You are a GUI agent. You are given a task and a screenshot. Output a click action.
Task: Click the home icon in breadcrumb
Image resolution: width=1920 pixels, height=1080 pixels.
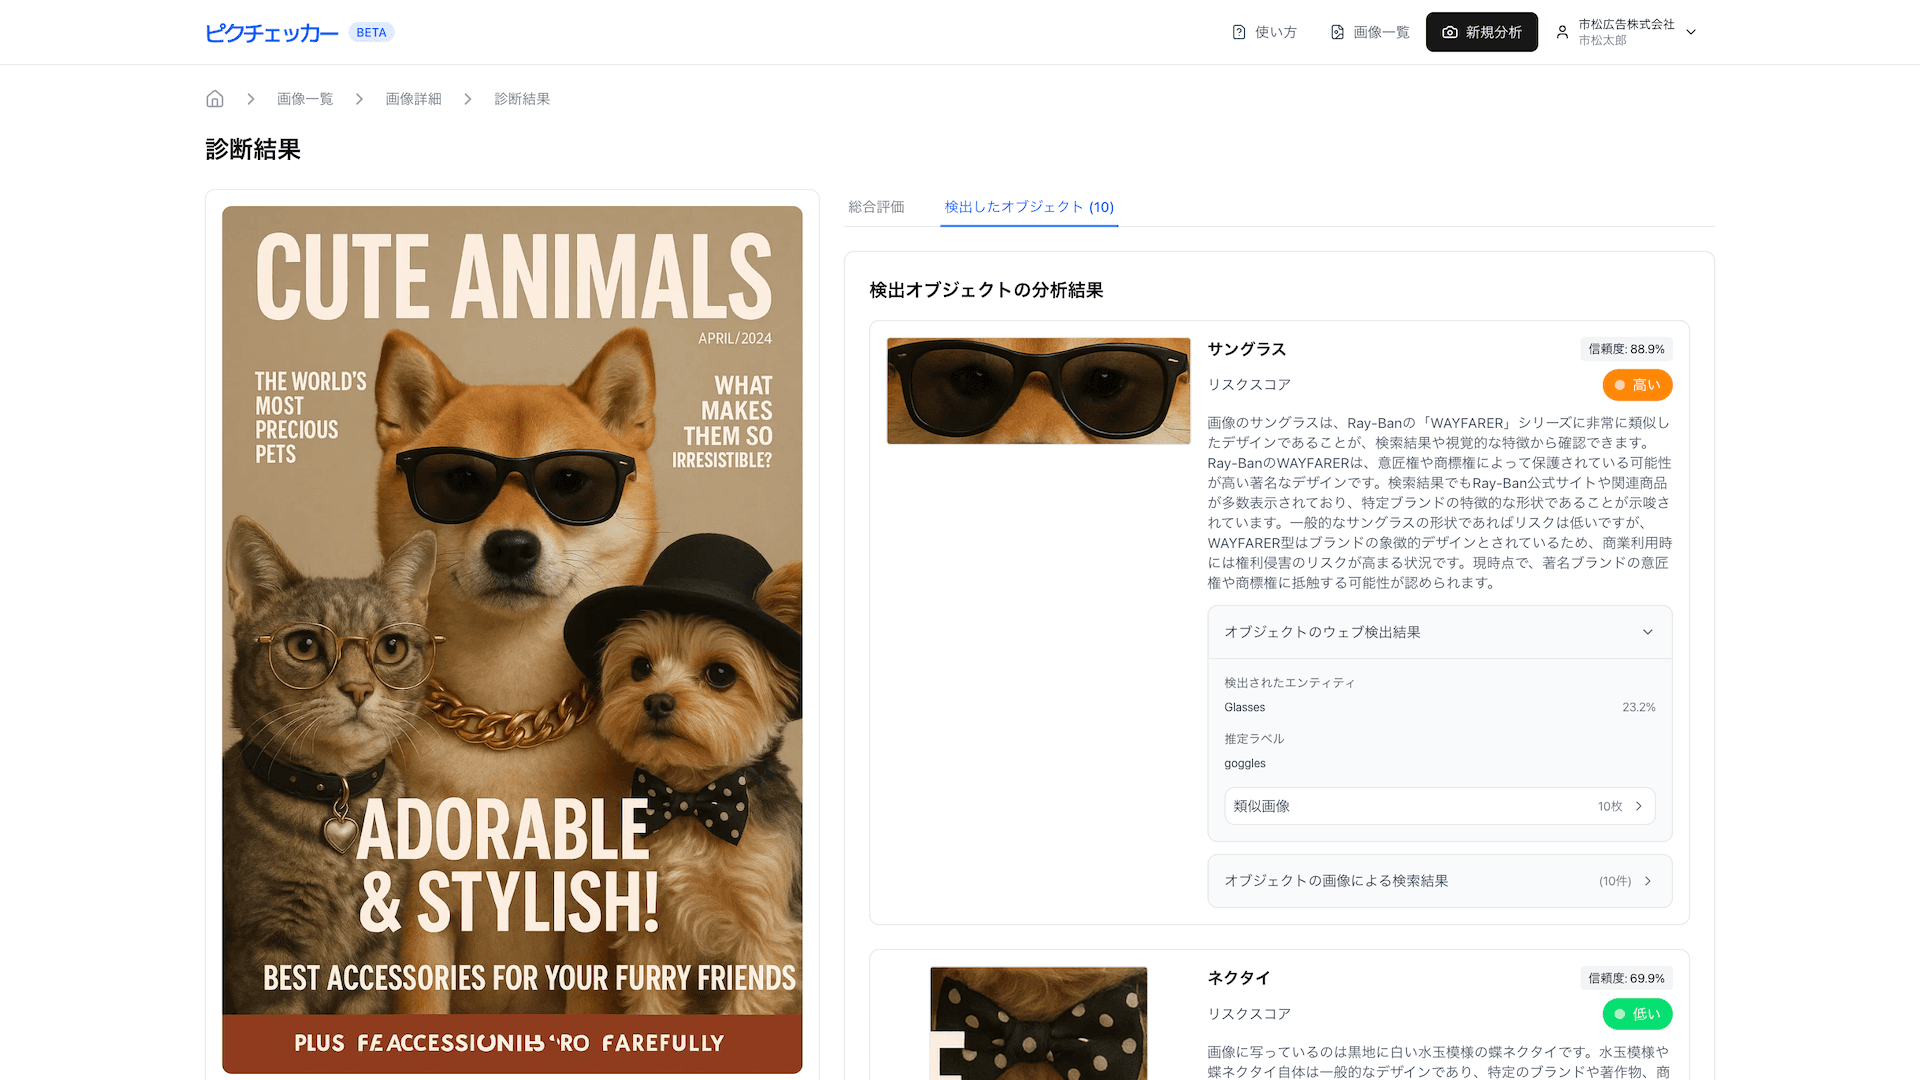point(214,99)
